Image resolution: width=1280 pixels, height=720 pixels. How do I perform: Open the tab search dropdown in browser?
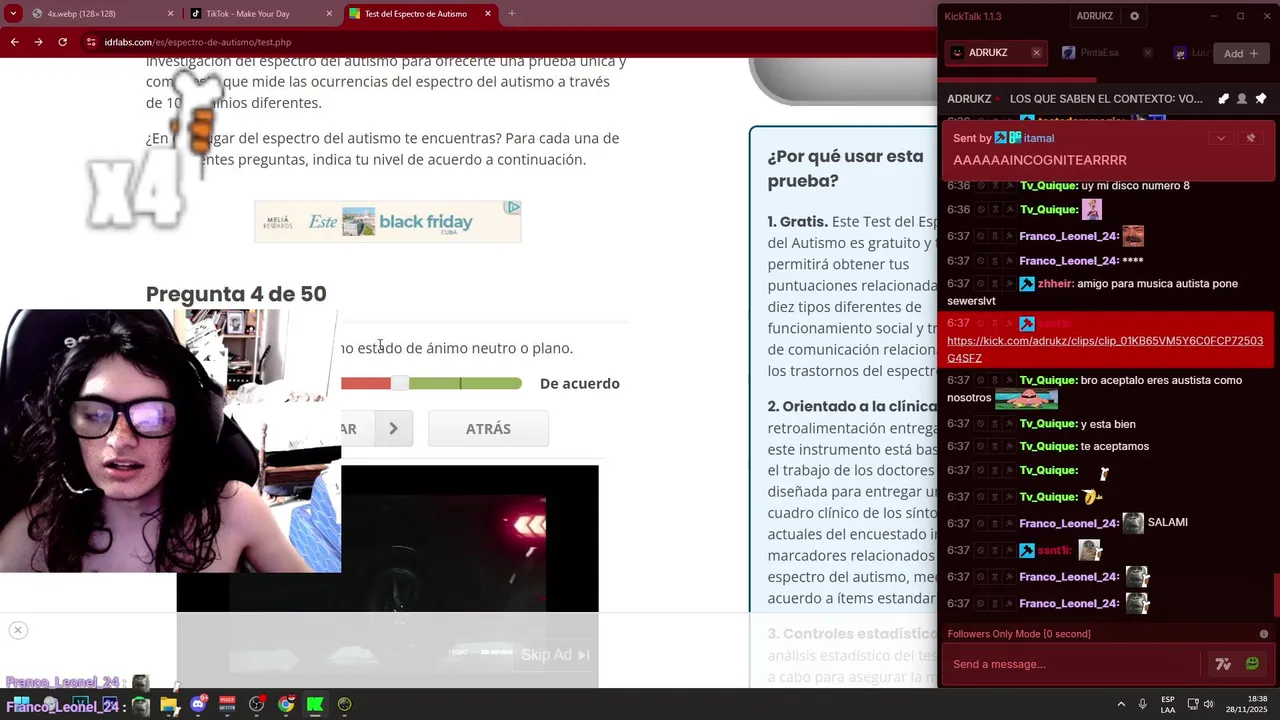[x=13, y=14]
